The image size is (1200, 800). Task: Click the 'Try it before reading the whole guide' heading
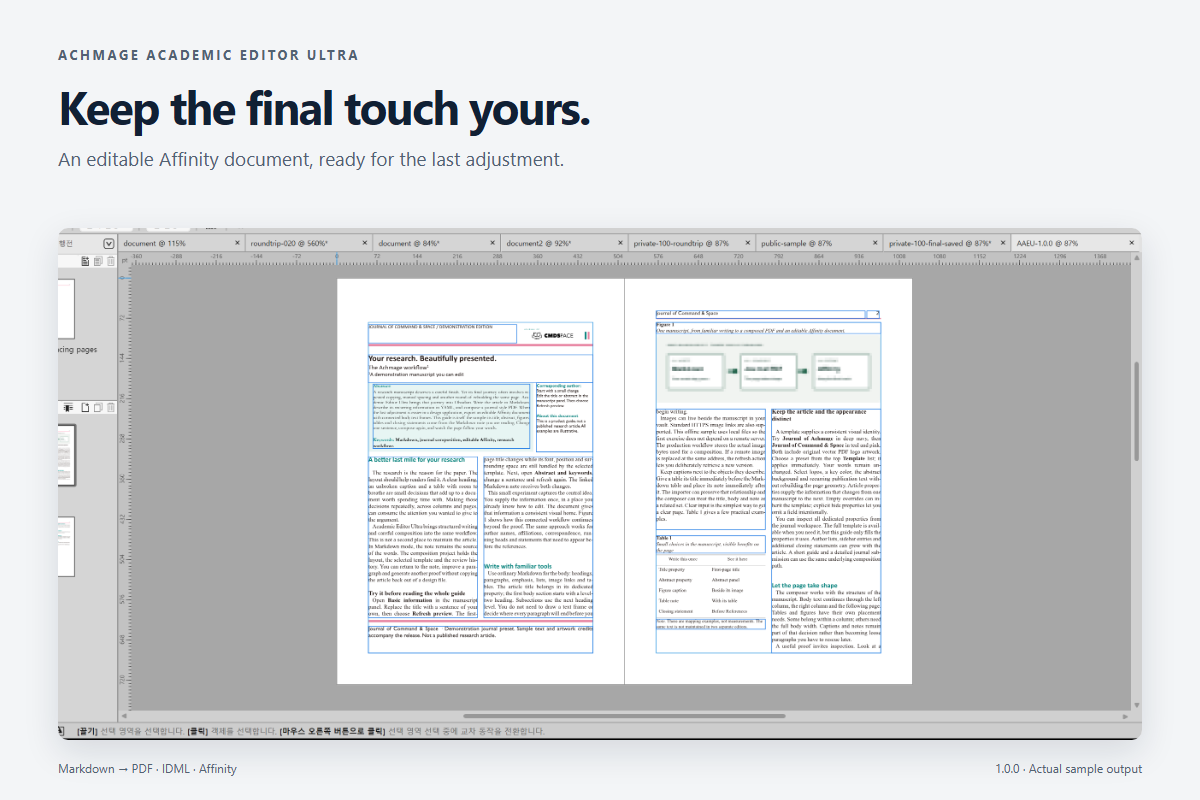[x=417, y=593]
